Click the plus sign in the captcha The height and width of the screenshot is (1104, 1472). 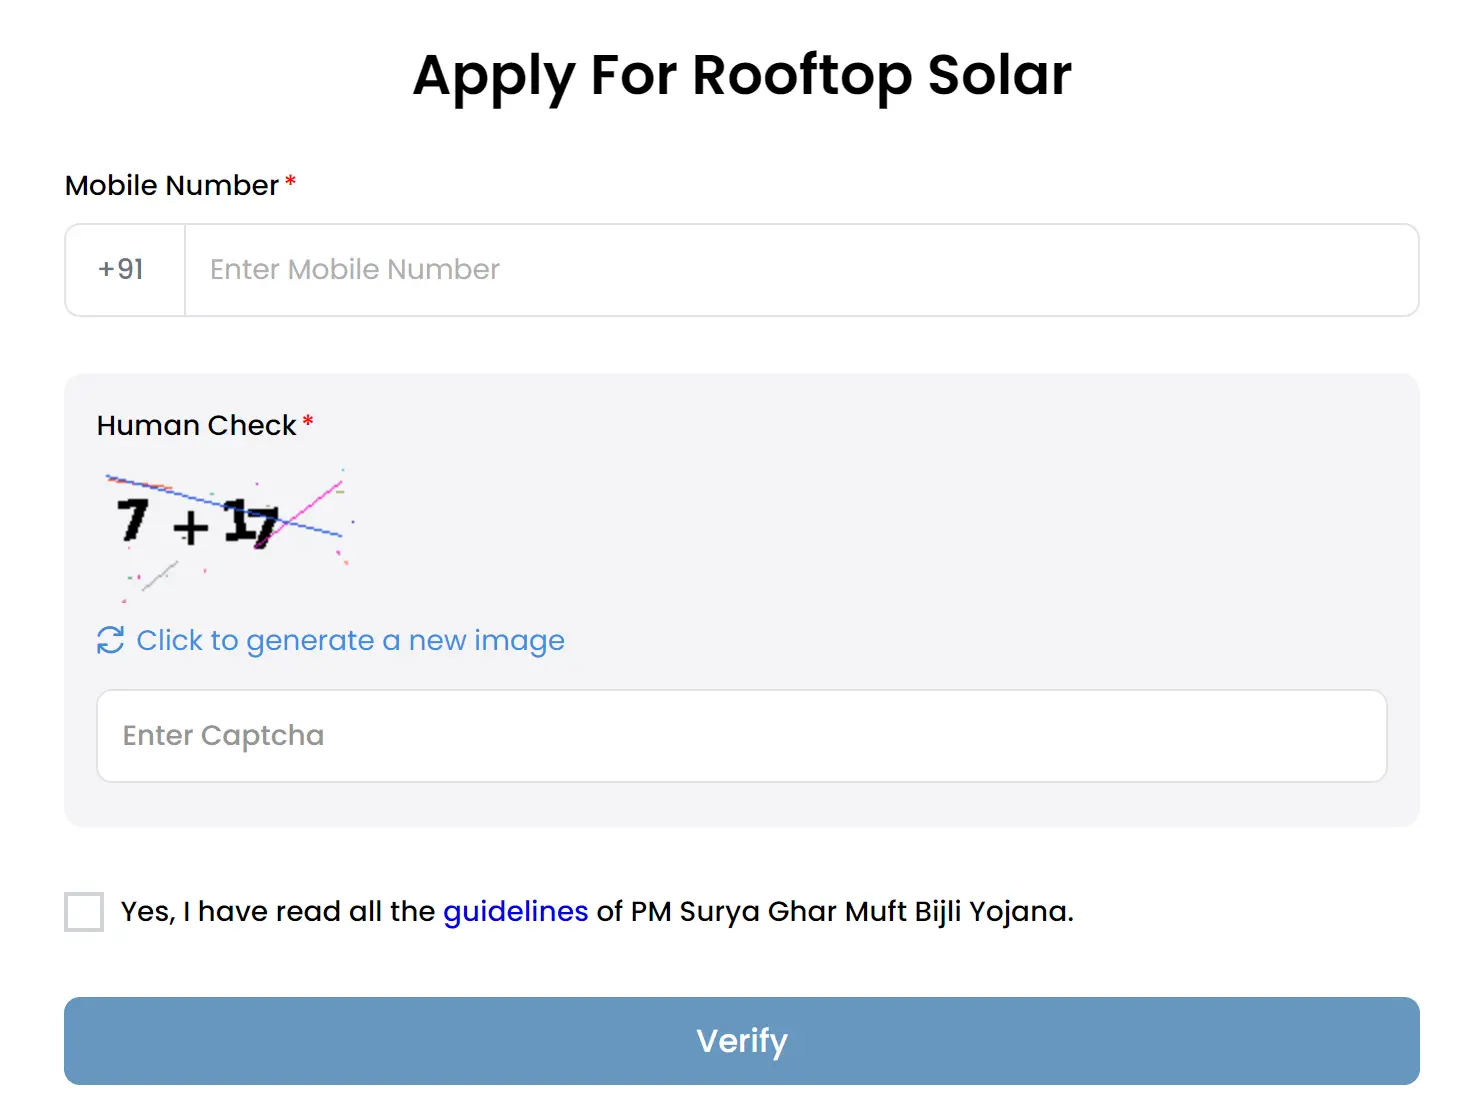tap(190, 527)
